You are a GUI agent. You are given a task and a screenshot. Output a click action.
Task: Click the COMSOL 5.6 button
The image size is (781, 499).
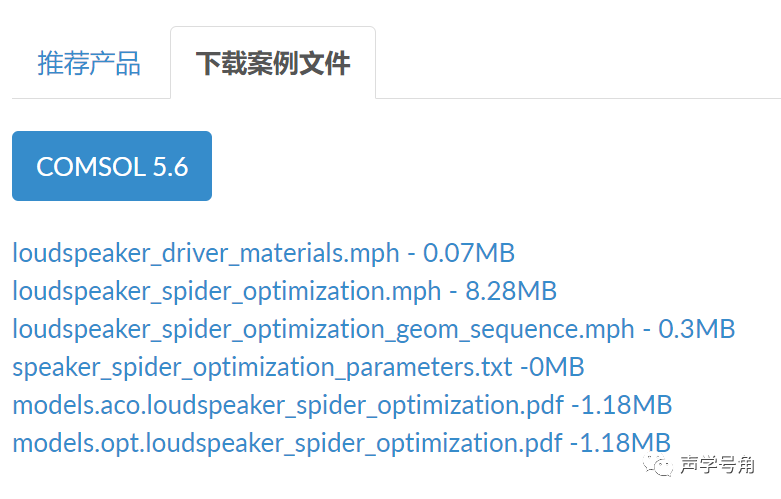pos(112,166)
